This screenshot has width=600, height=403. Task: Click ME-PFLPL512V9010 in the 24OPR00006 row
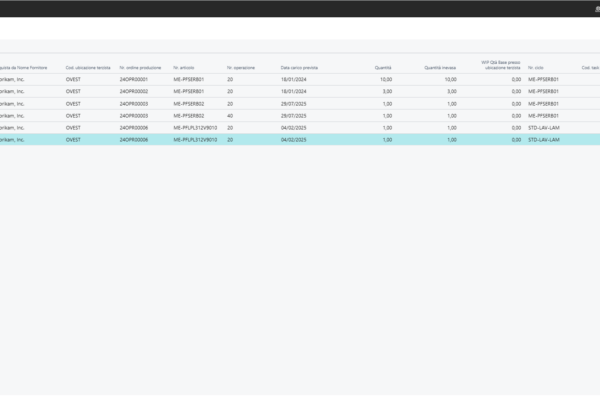pyautogui.click(x=194, y=128)
